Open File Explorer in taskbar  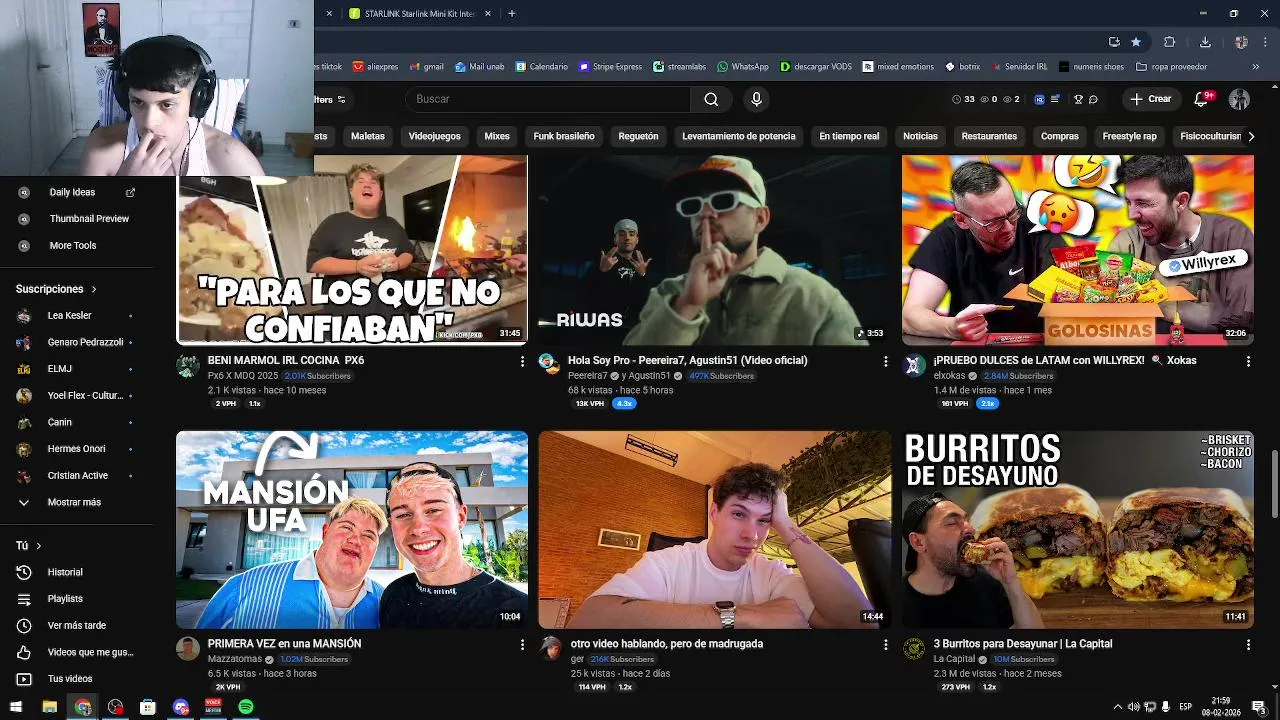(x=49, y=707)
